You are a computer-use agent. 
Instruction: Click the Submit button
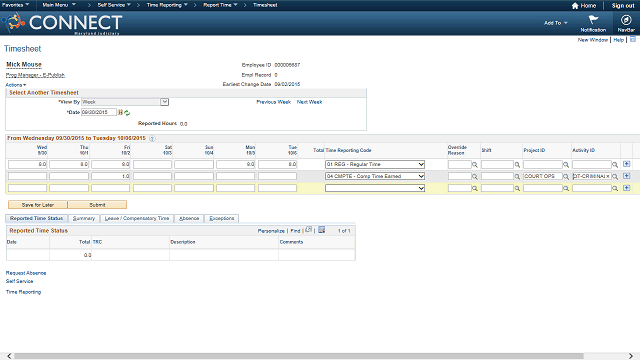coord(97,205)
